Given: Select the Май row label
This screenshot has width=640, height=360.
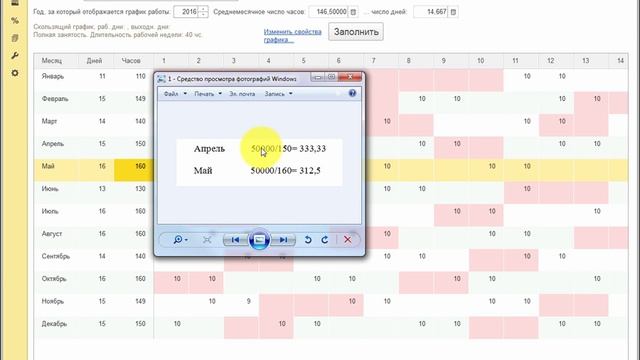Looking at the screenshot, I should (x=48, y=166).
